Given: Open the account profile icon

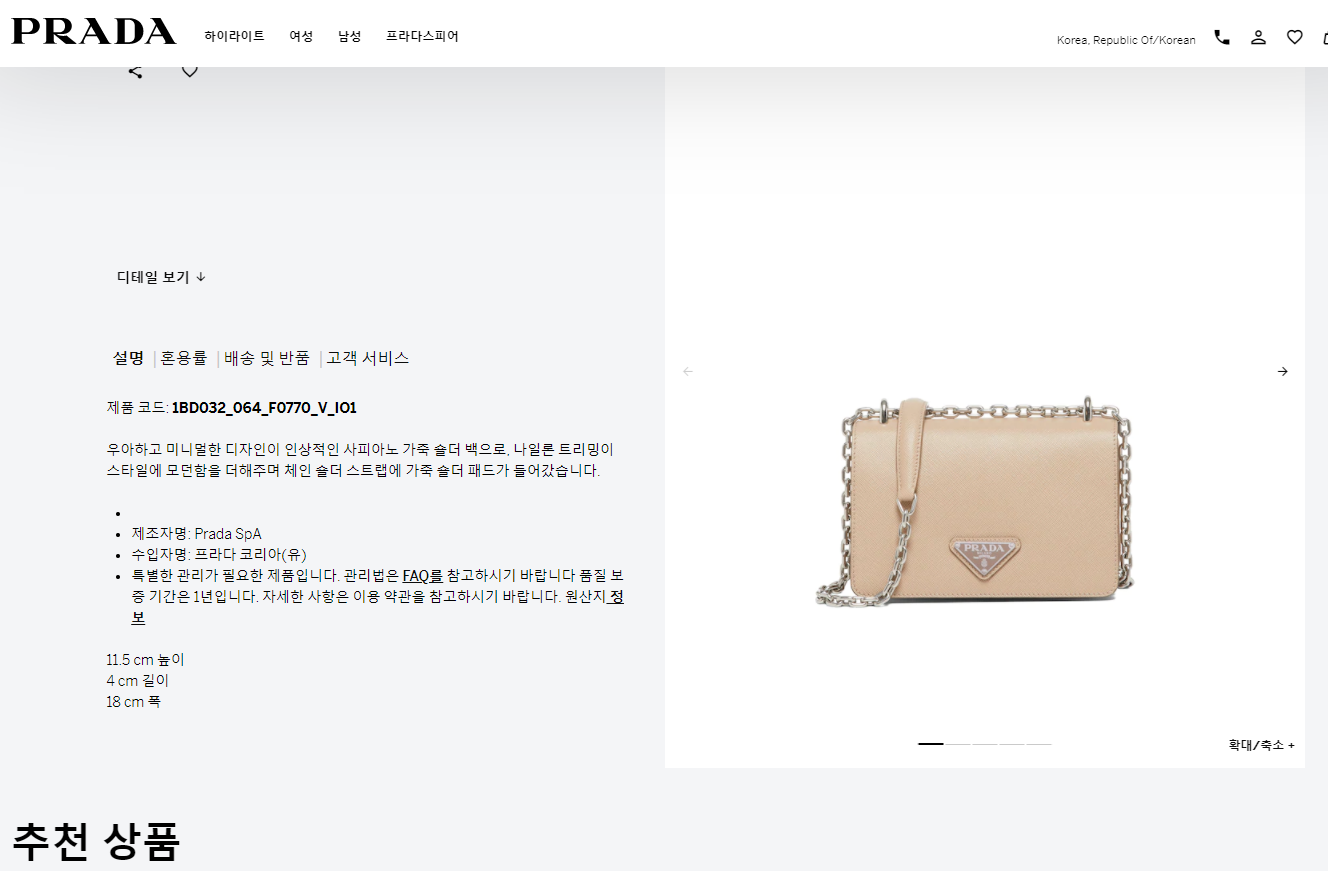Looking at the screenshot, I should (1258, 37).
